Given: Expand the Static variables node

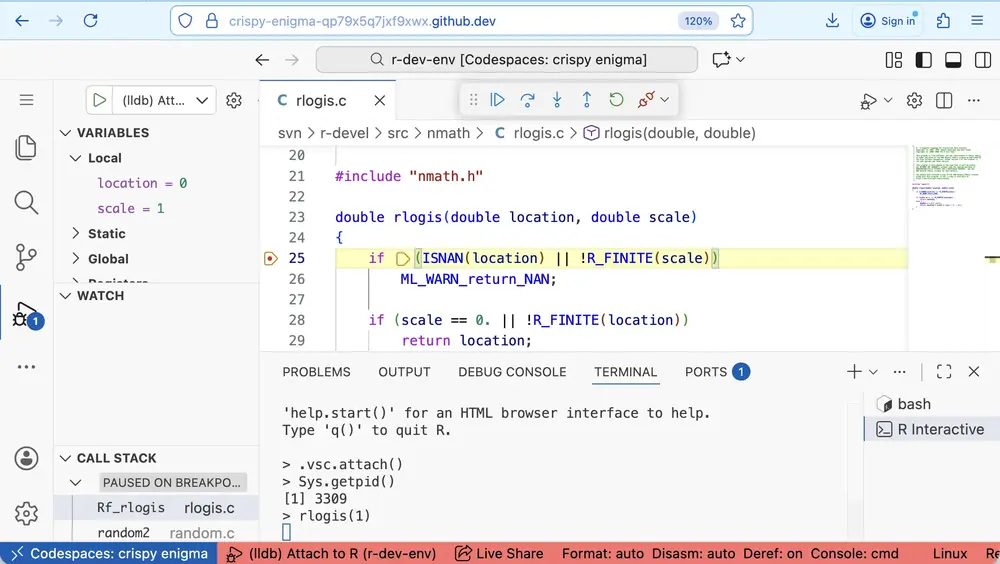Looking at the screenshot, I should (x=77, y=233).
